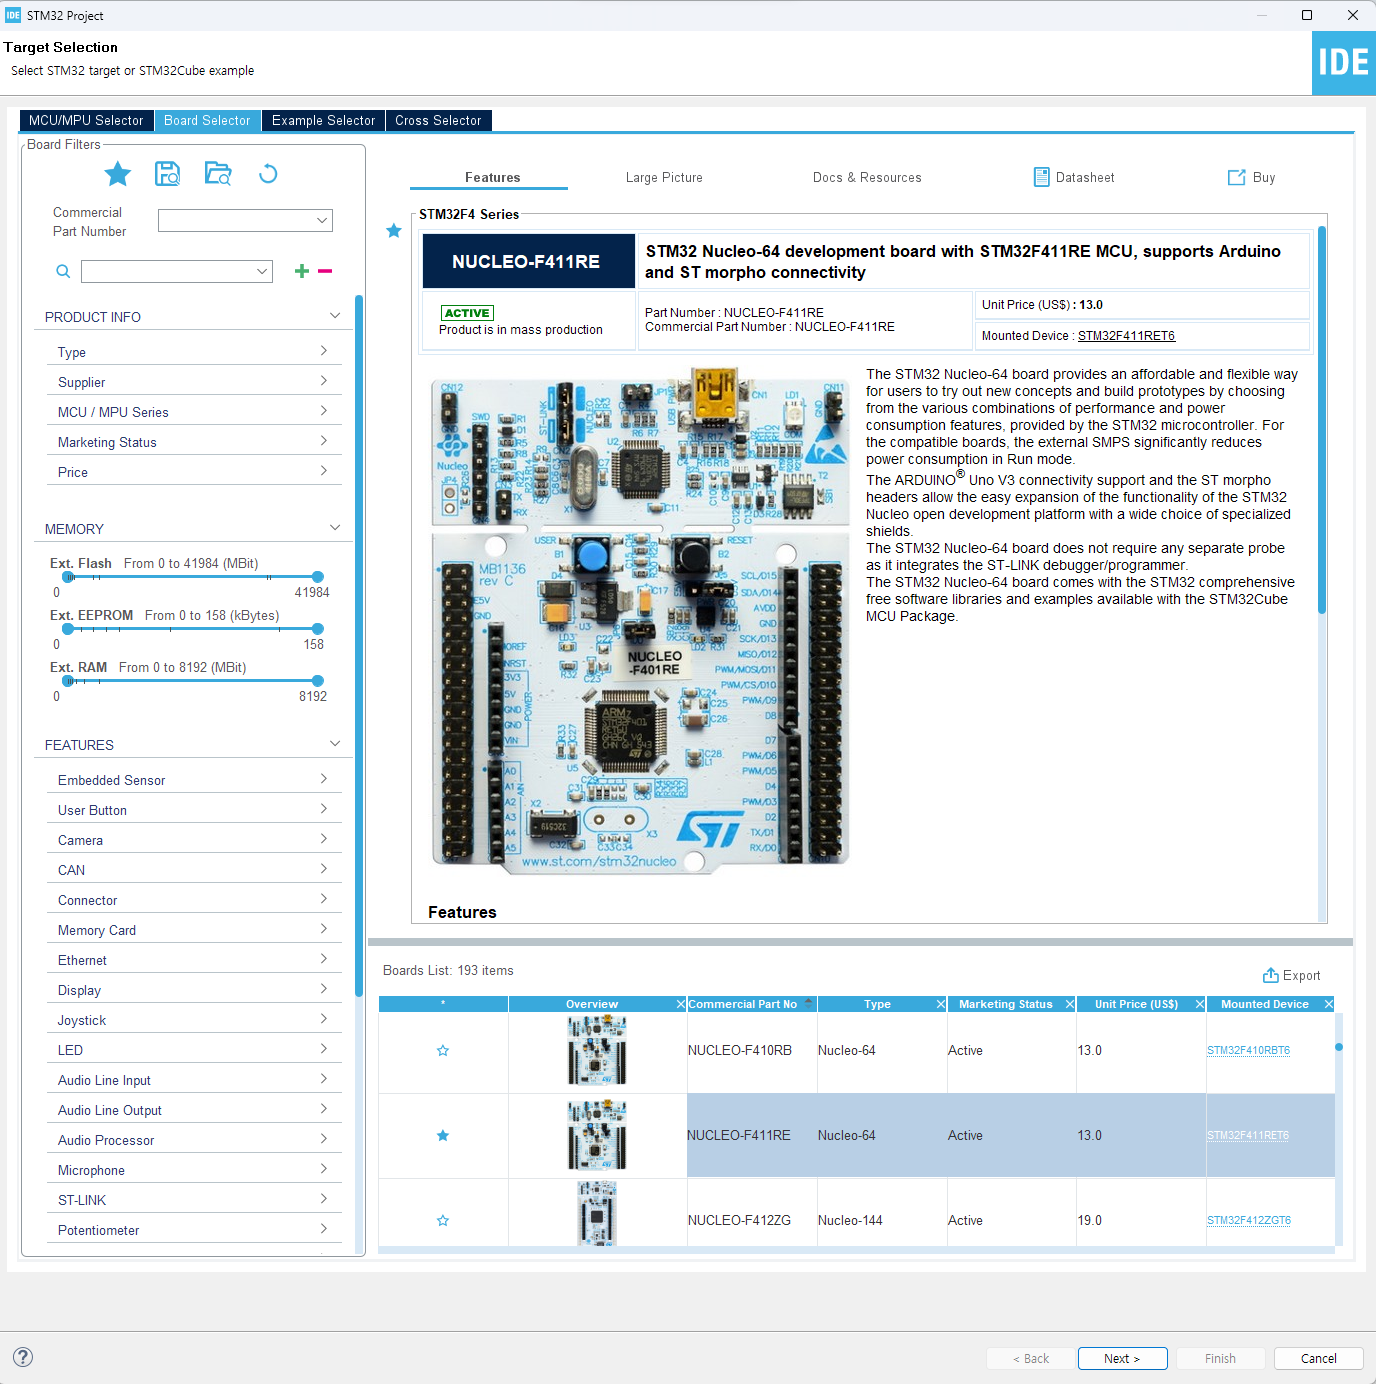Click the Ext. EEPROM slider maximum handle
This screenshot has width=1376, height=1384.
pyautogui.click(x=318, y=629)
